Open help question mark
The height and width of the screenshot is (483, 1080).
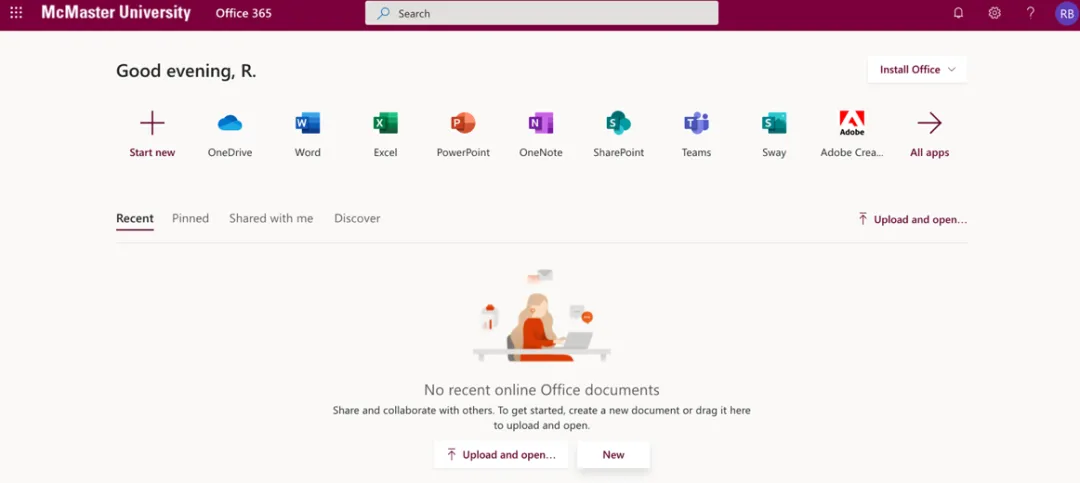click(x=1030, y=13)
